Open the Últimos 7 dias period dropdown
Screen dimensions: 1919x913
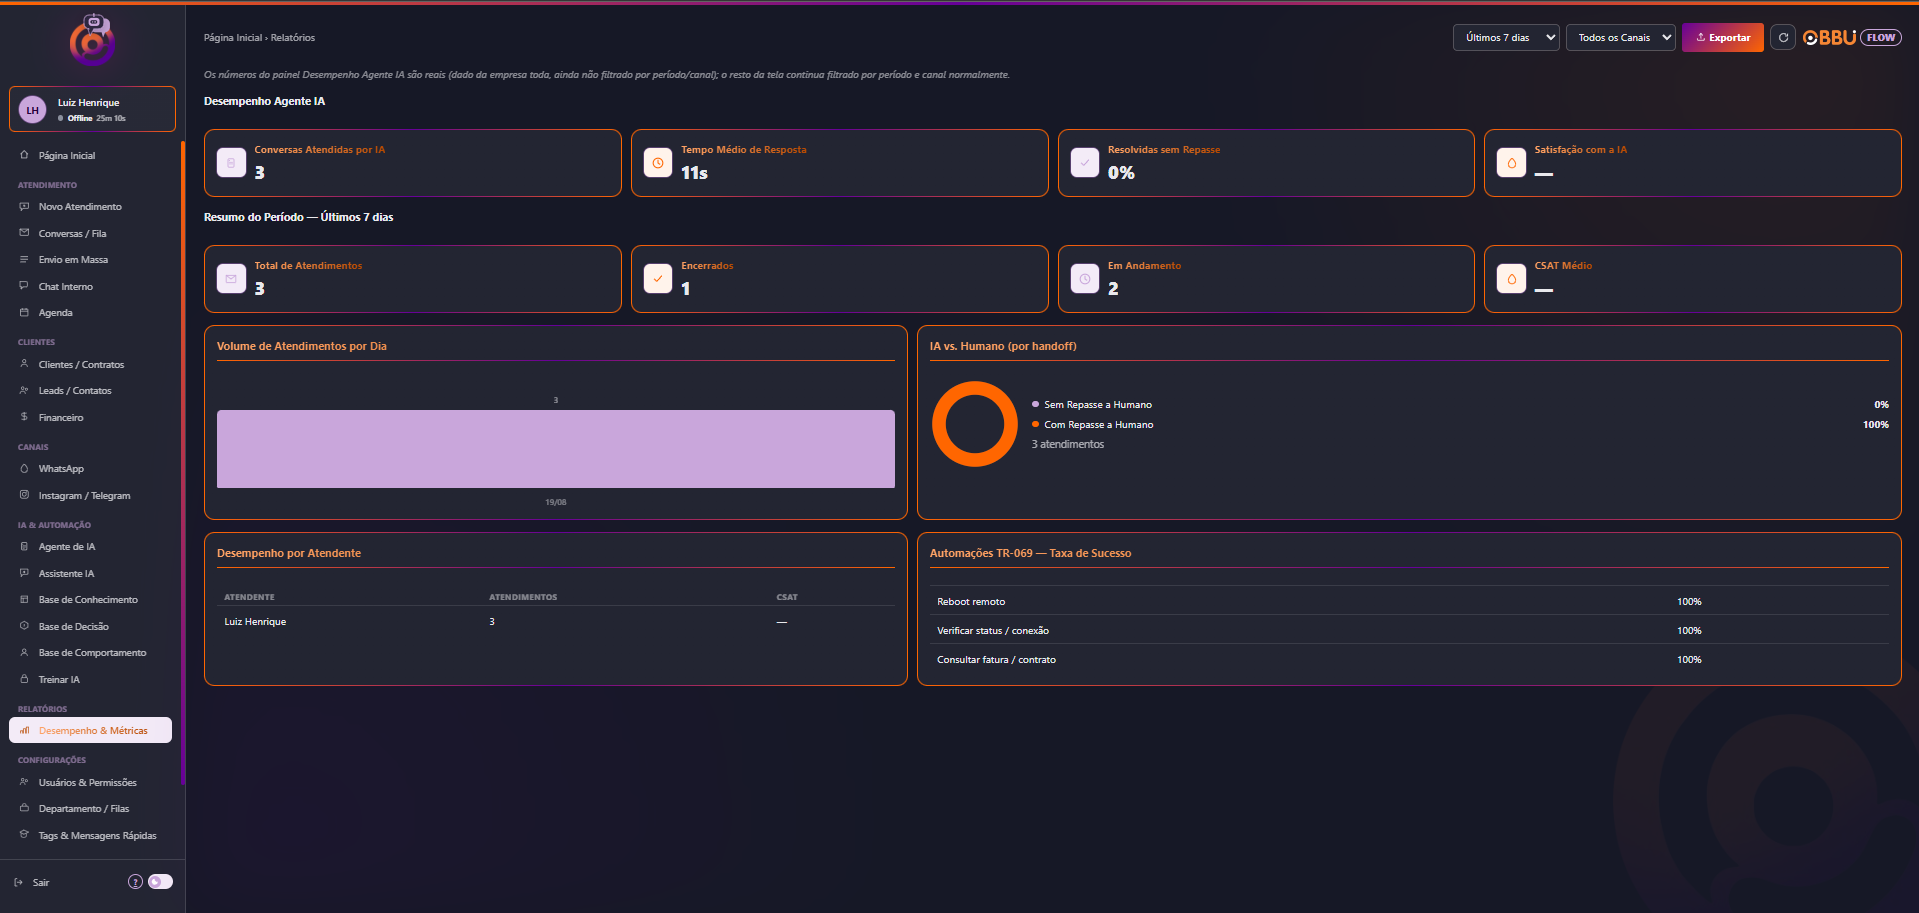pyautogui.click(x=1506, y=38)
